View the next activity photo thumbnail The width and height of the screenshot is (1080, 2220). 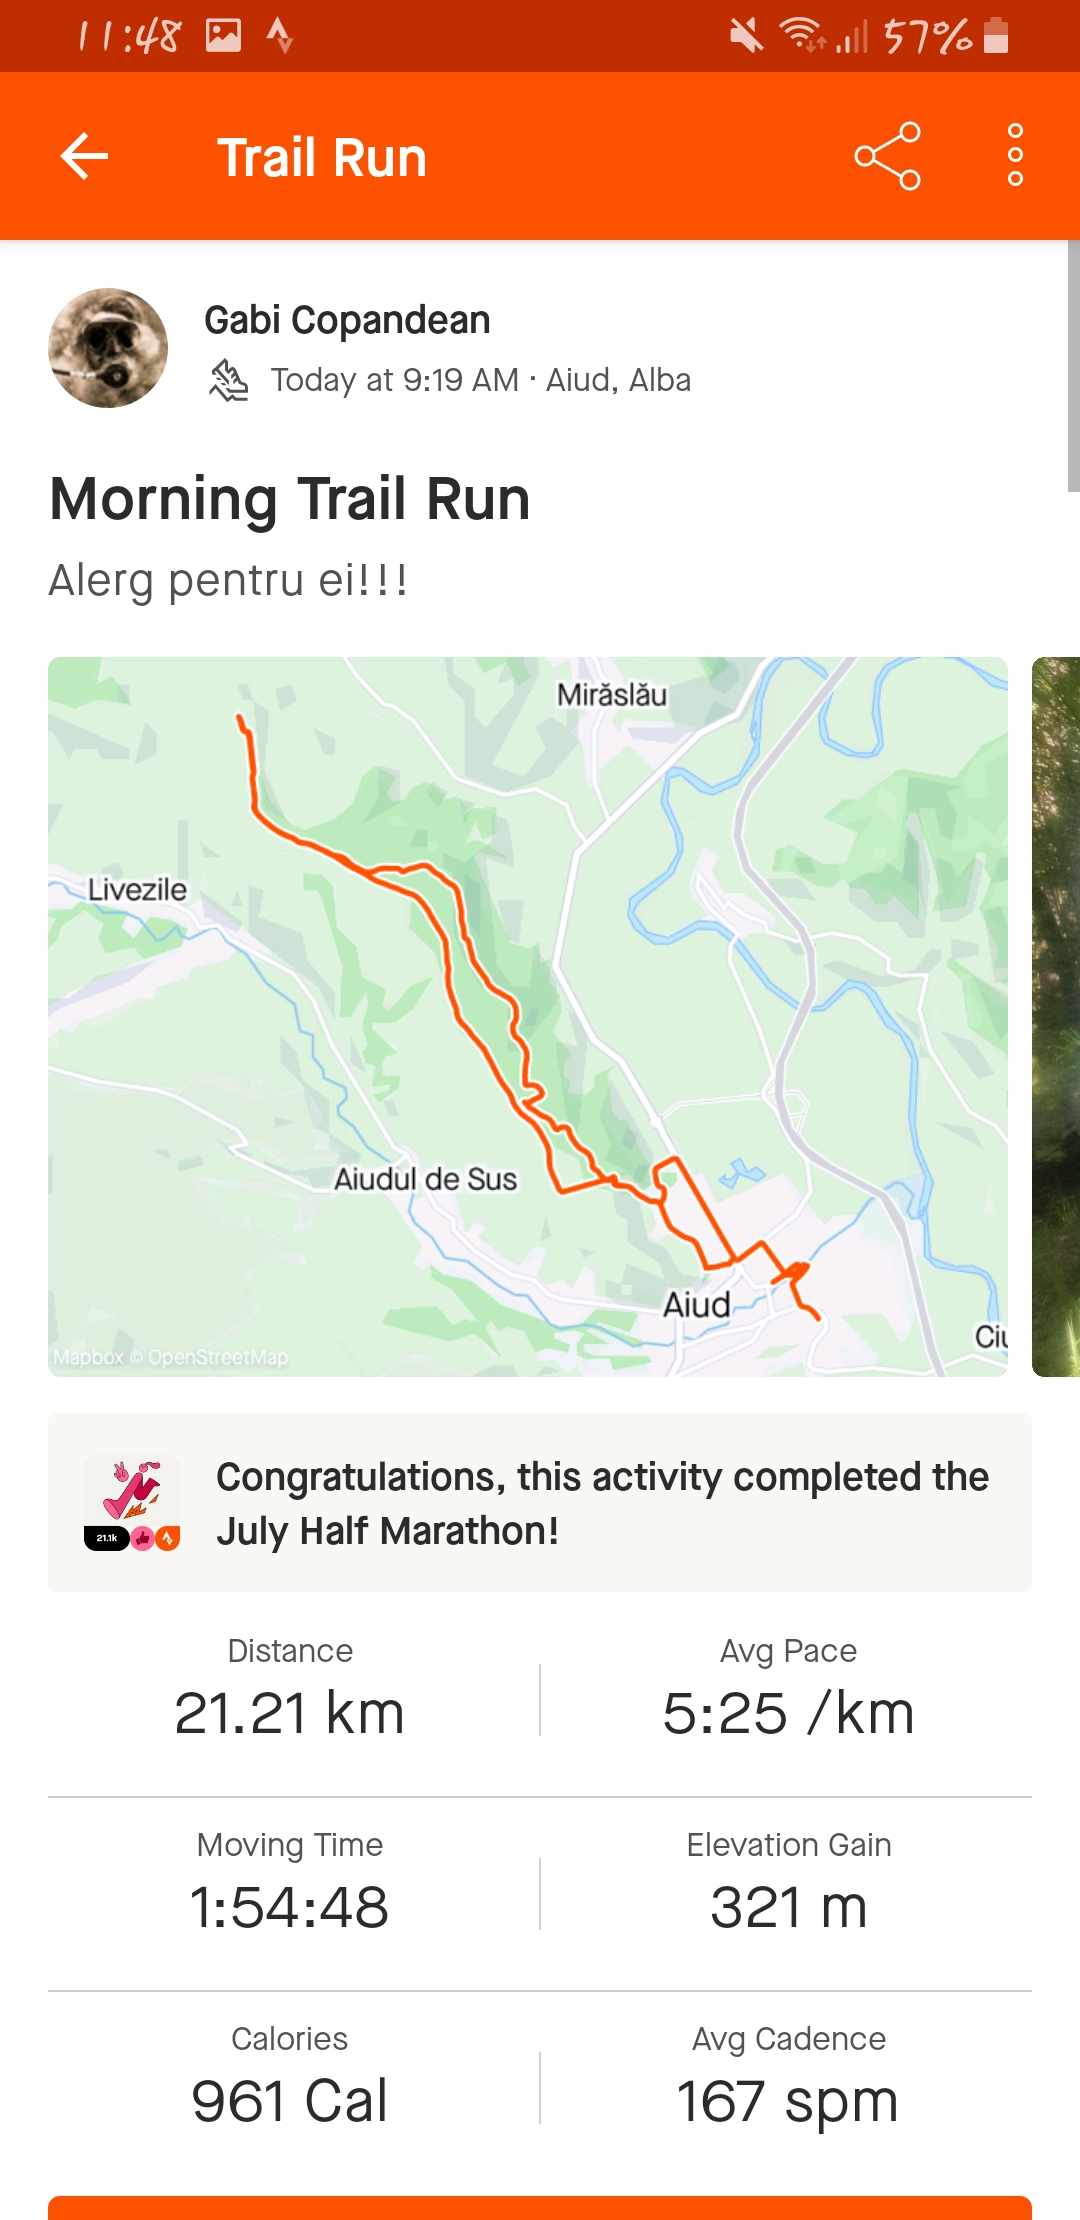coord(1056,1016)
